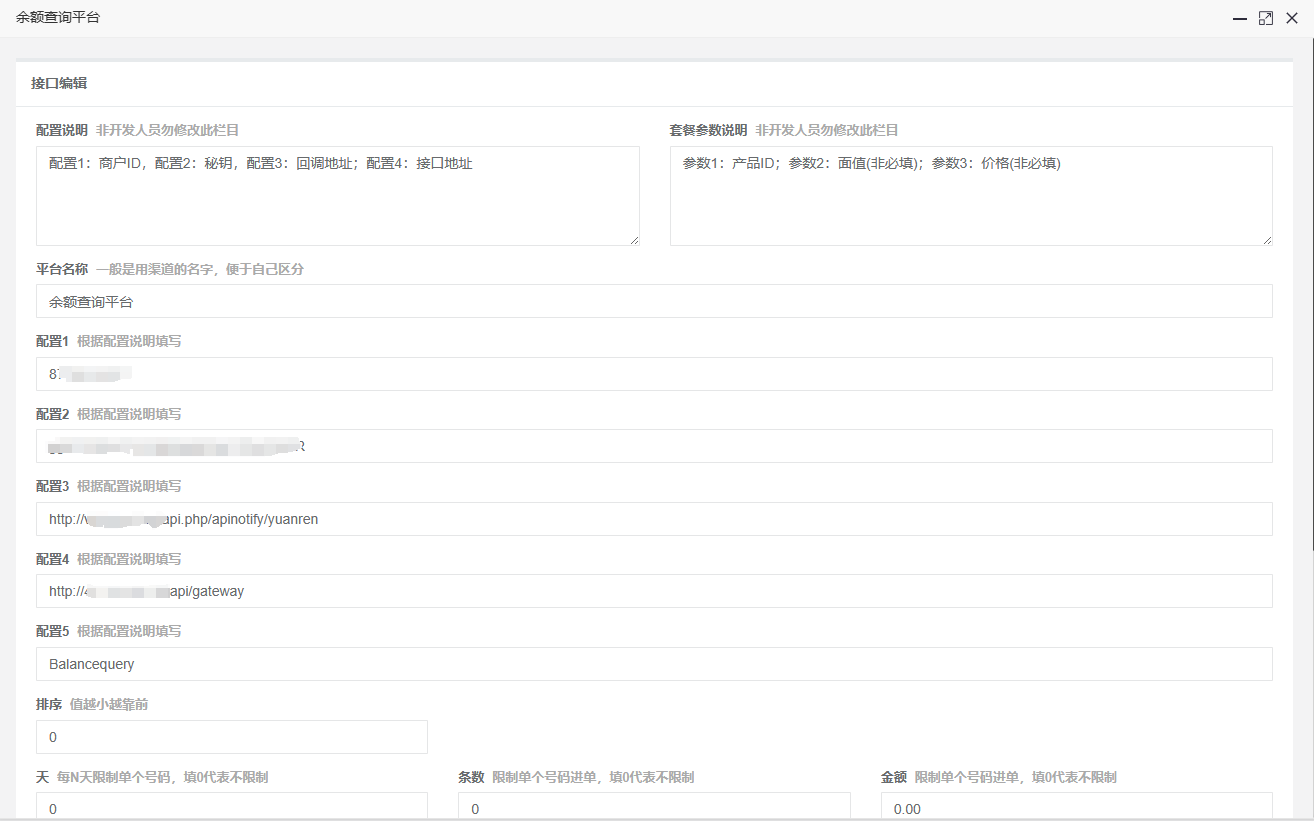Click the 天 day limit field
The width and height of the screenshot is (1314, 821).
click(x=231, y=807)
